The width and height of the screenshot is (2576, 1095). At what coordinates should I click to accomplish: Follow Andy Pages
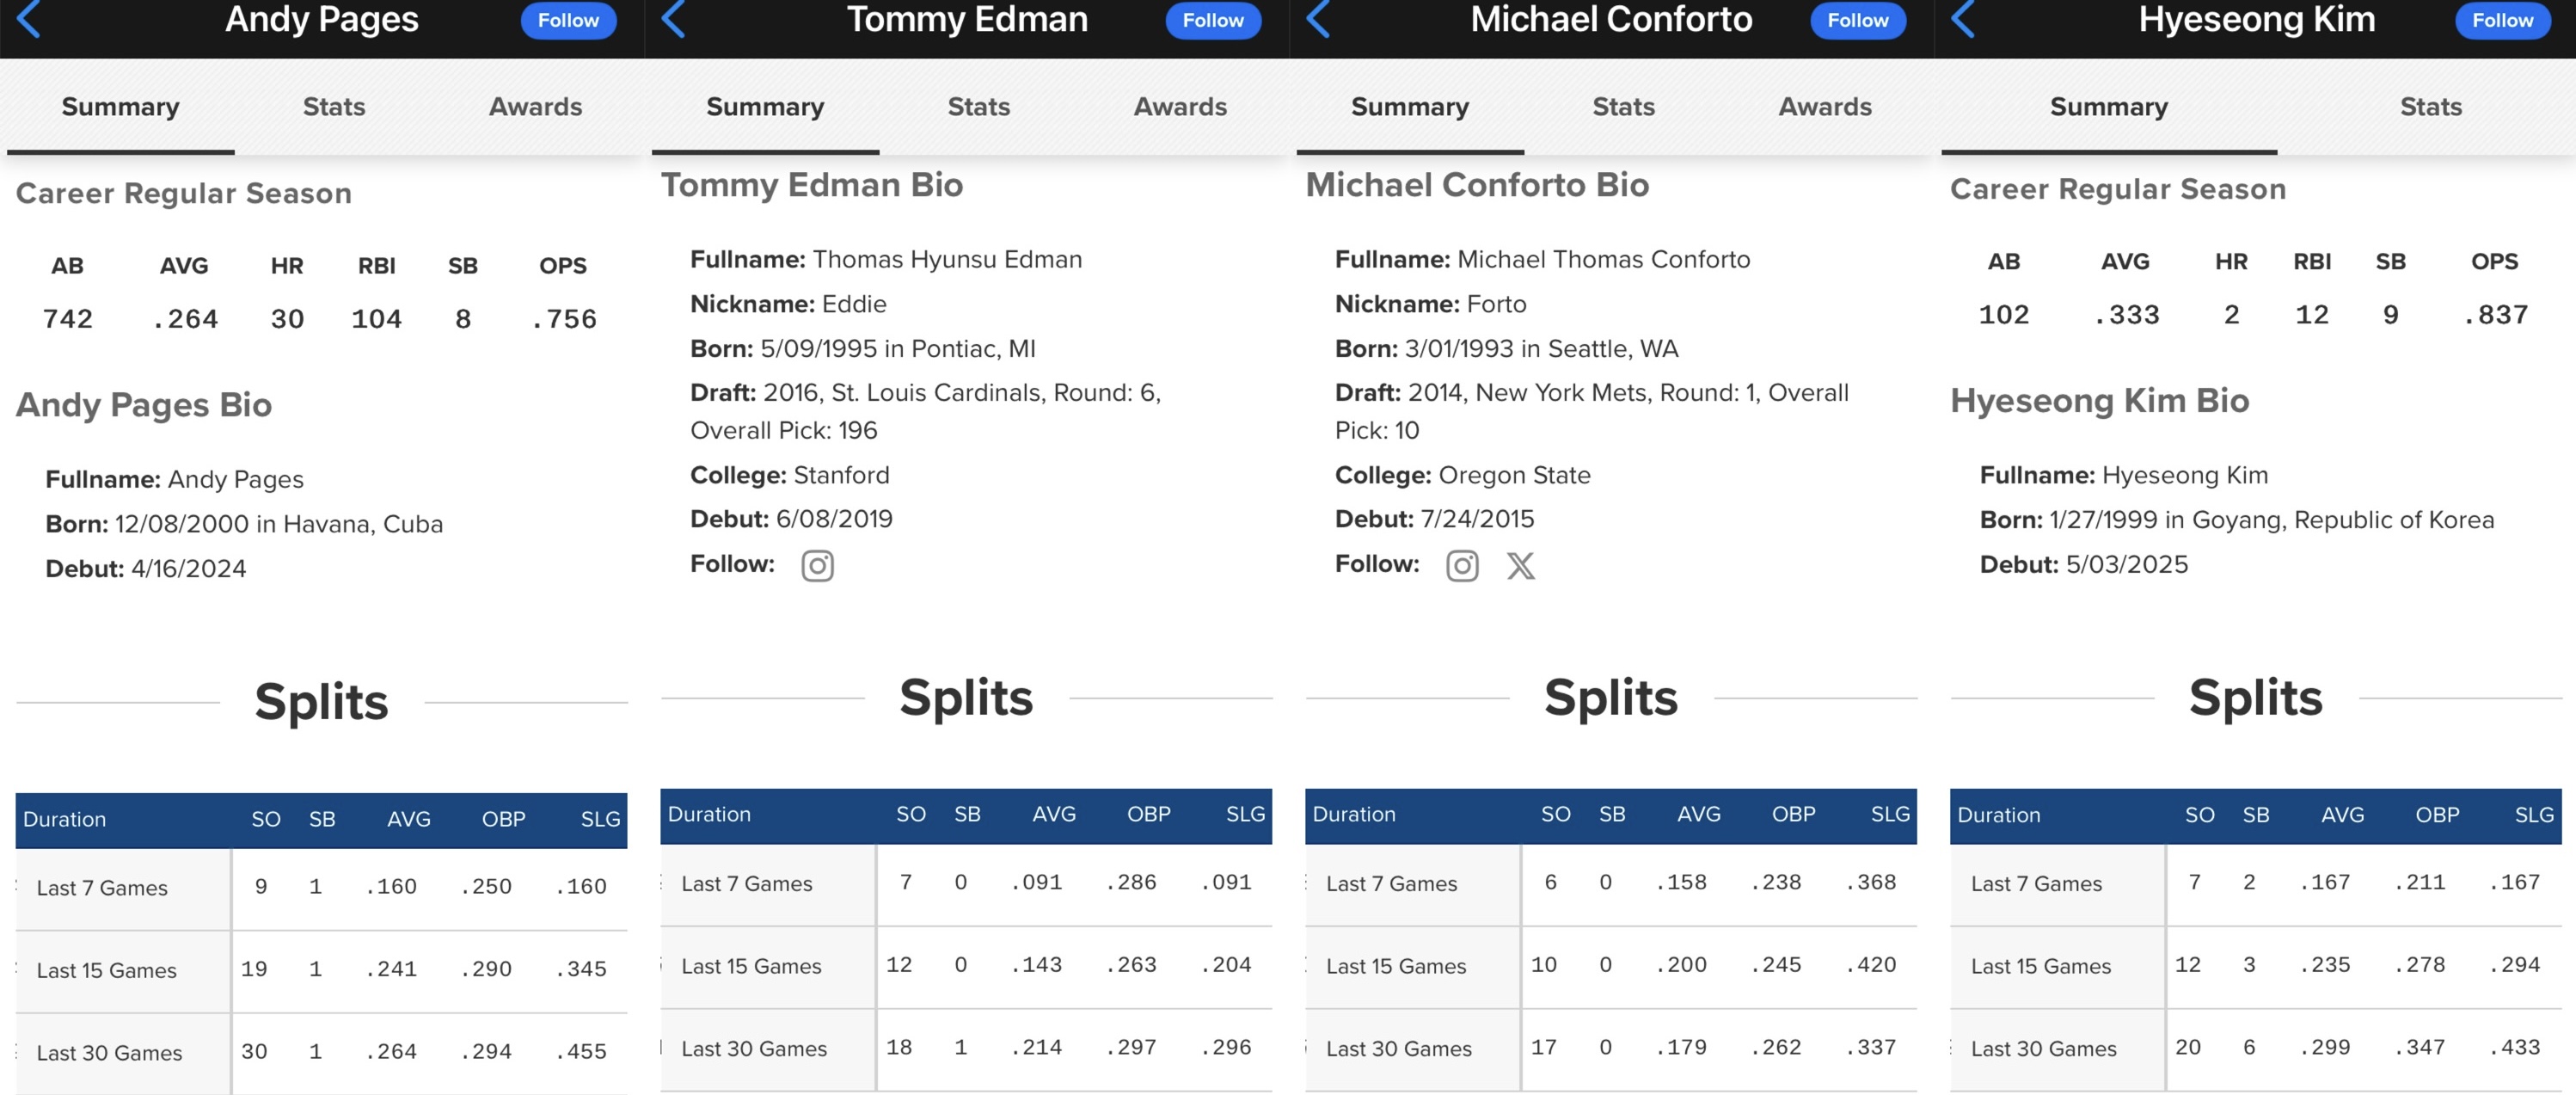[568, 20]
